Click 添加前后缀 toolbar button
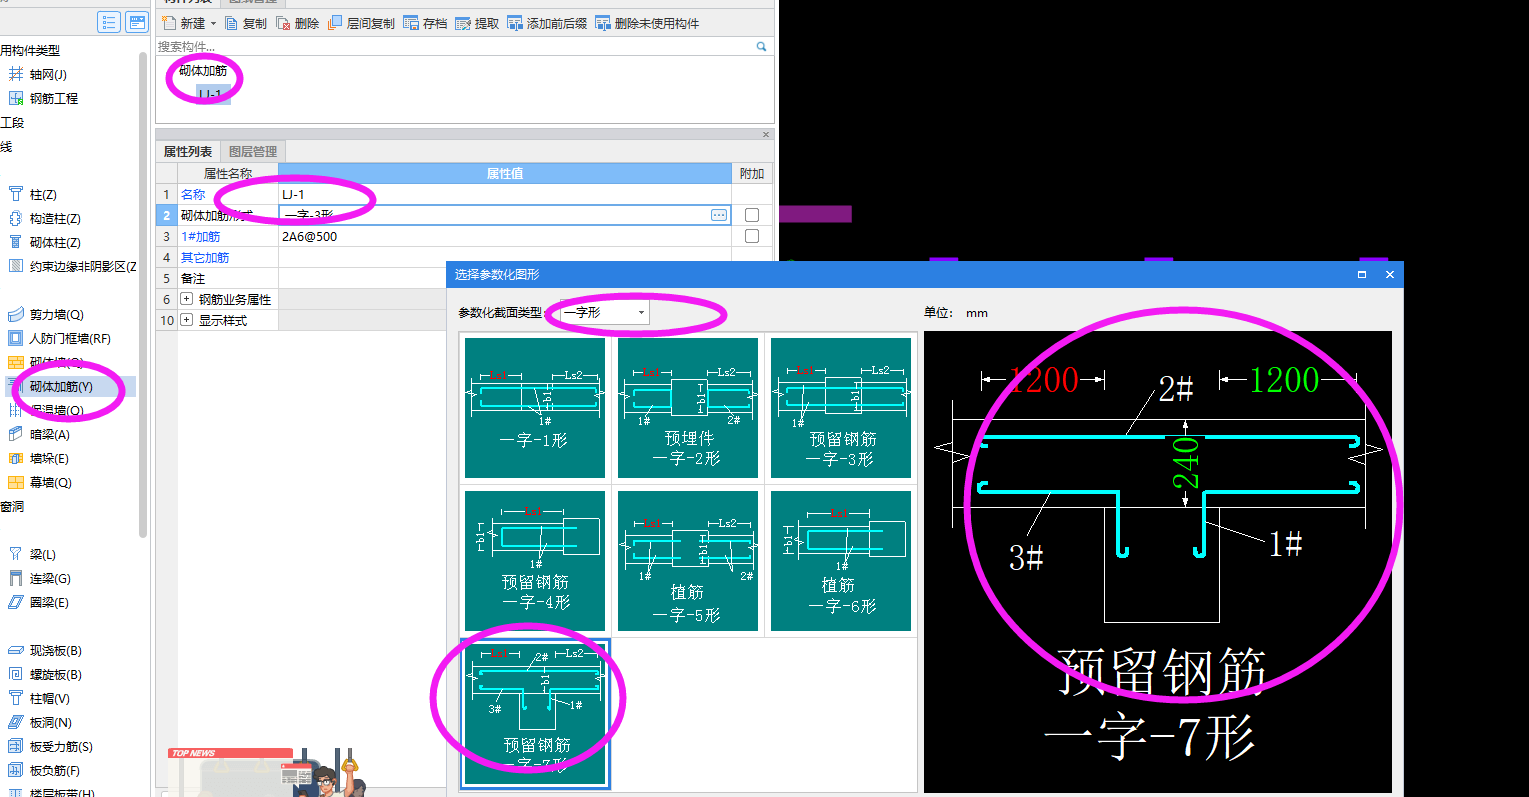The height and width of the screenshot is (797, 1529). [547, 23]
